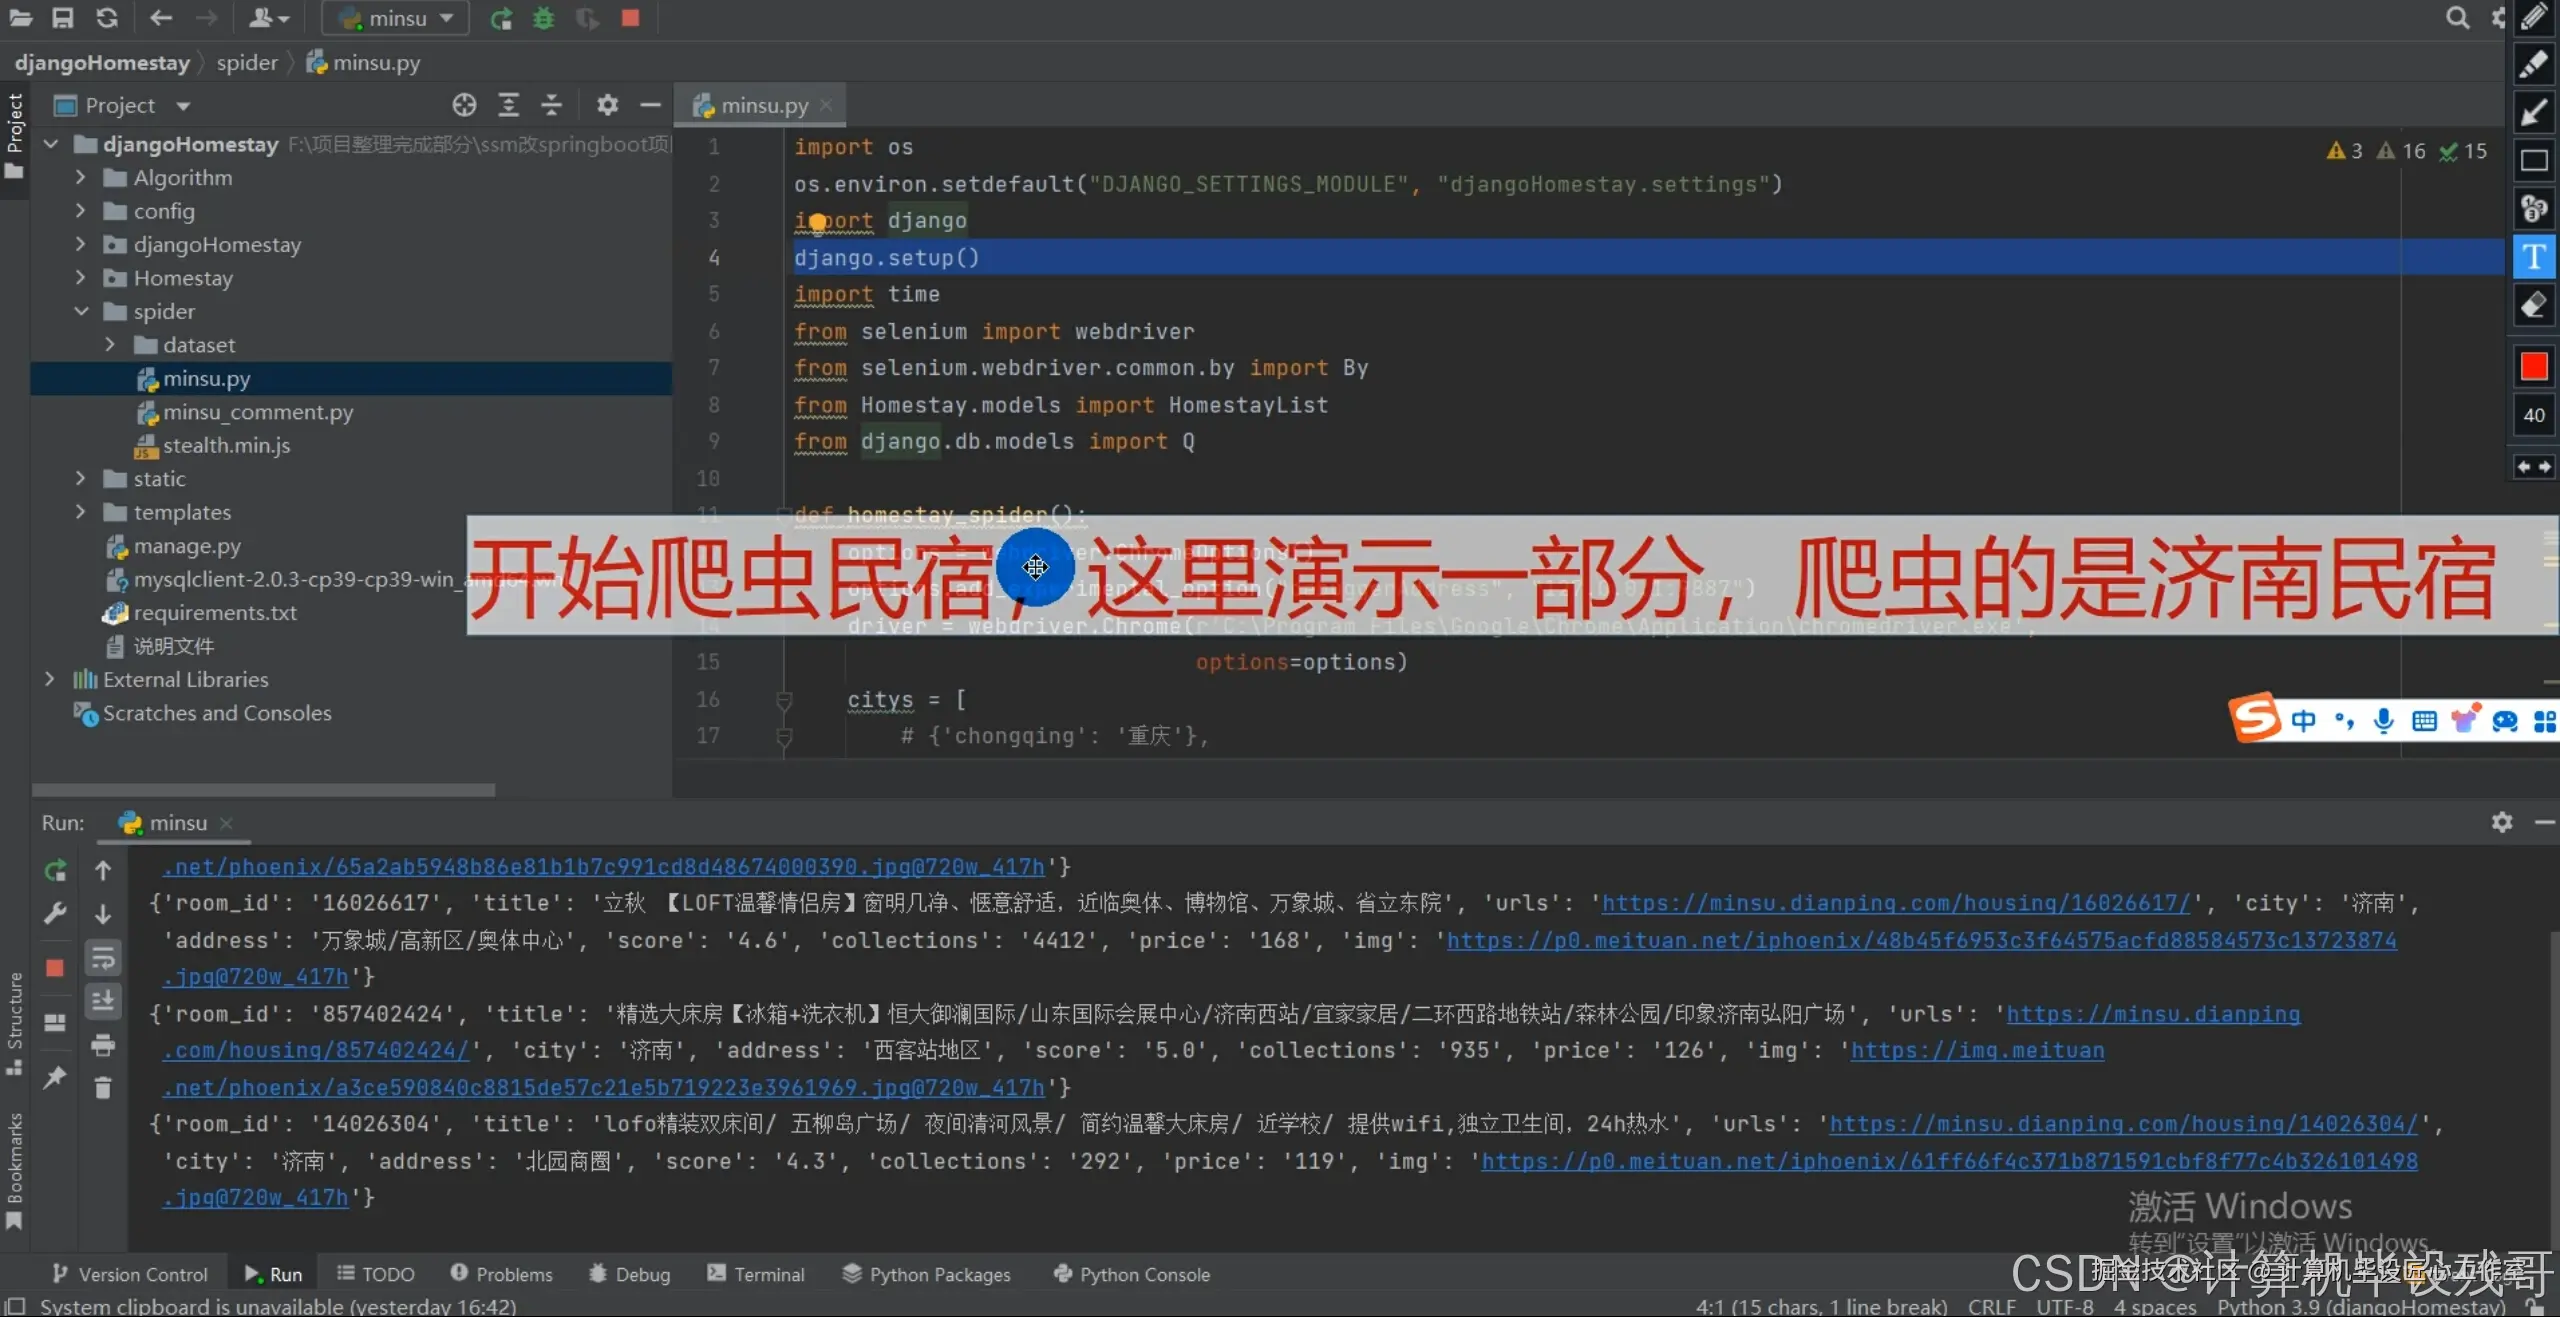2560x1317 pixels.
Task: Select the eraser annotation tool
Action: 2533,305
